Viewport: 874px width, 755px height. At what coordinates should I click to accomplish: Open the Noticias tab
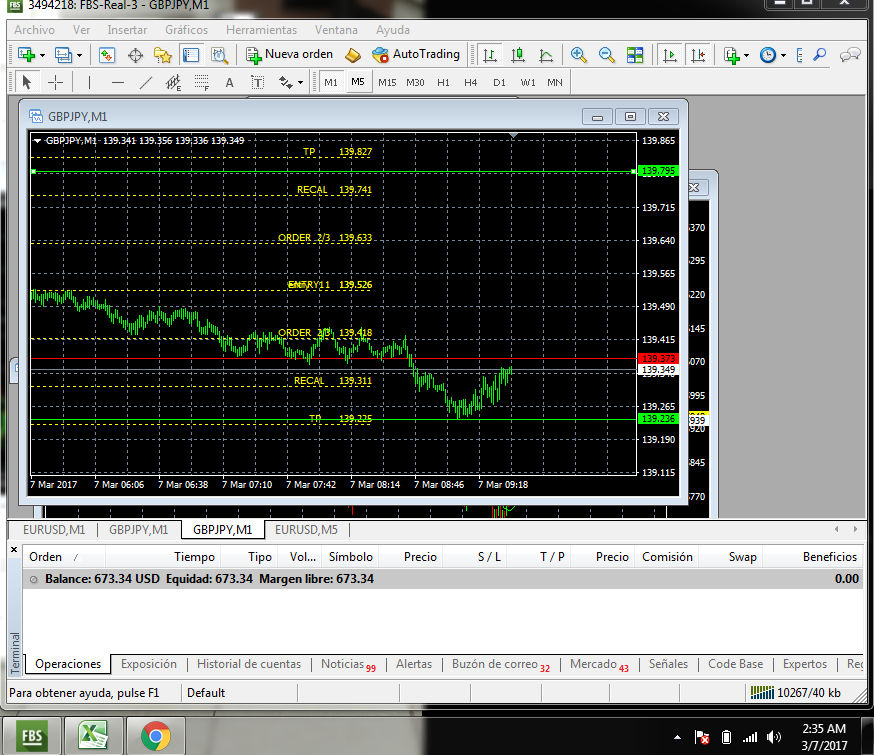[348, 664]
